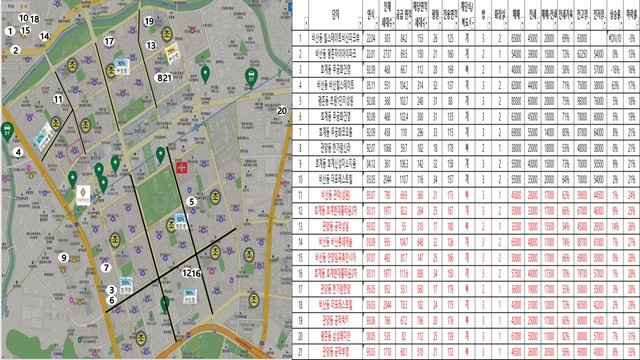Select map marker number 5
Image resolution: width=640 pixels, height=360 pixels.
point(191,201)
